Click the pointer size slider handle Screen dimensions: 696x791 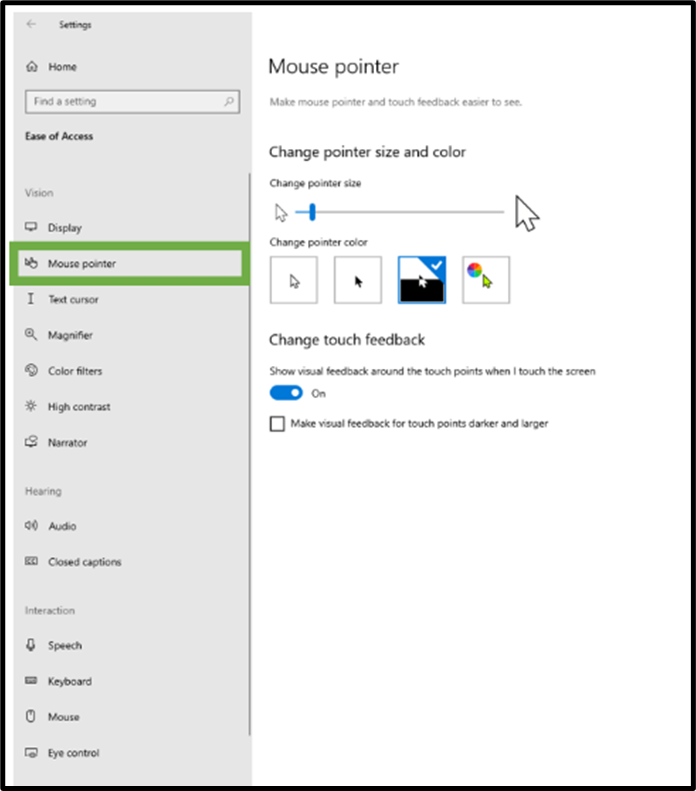pyautogui.click(x=312, y=212)
